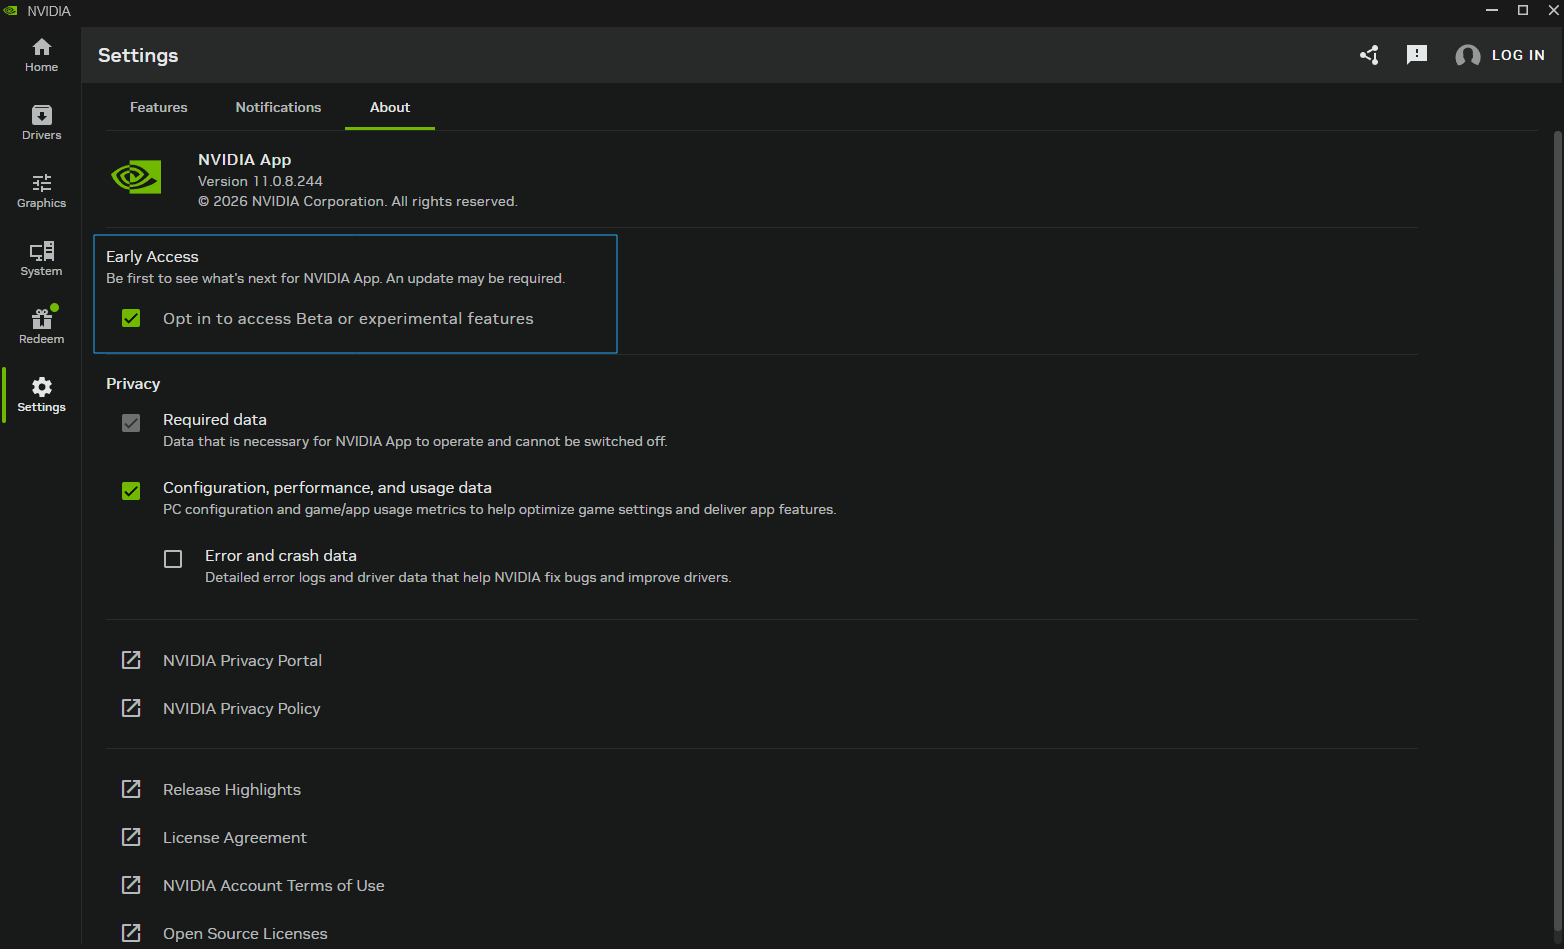Click the copyright NVIDIA Corporation text
Image resolution: width=1564 pixels, height=949 pixels.
pyautogui.click(x=358, y=201)
